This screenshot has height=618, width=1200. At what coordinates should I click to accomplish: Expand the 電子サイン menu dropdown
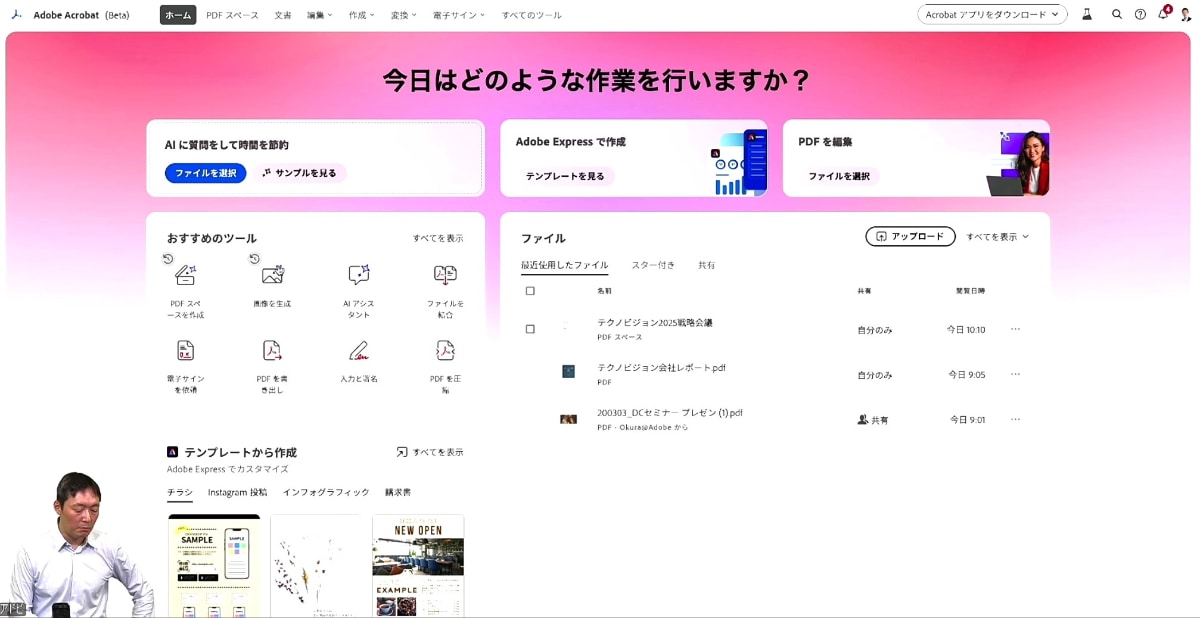459,15
